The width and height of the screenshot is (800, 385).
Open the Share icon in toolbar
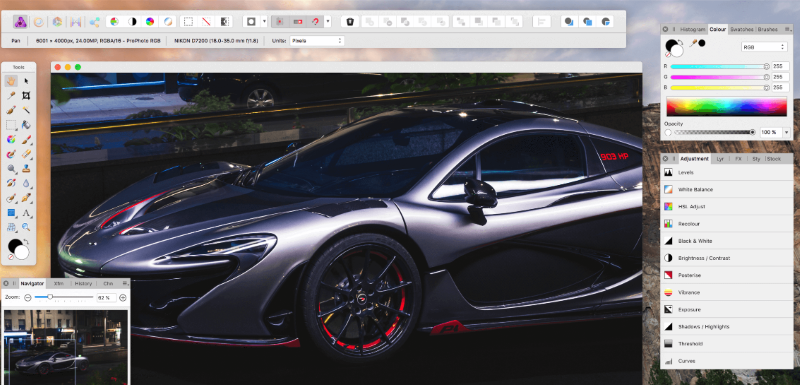point(94,22)
